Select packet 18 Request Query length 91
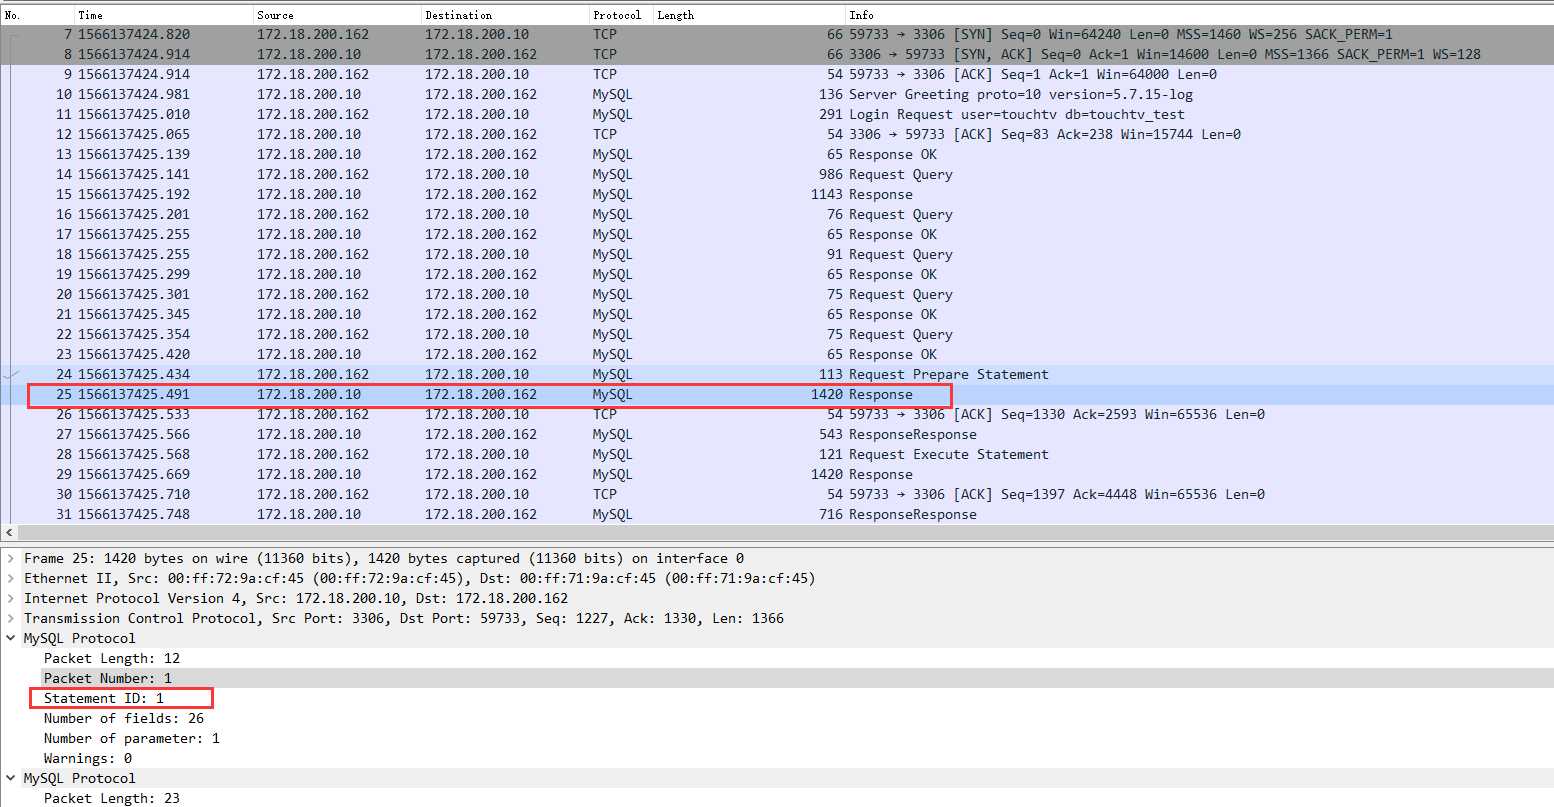Viewport: 1554px width, 807px height. coord(777,254)
